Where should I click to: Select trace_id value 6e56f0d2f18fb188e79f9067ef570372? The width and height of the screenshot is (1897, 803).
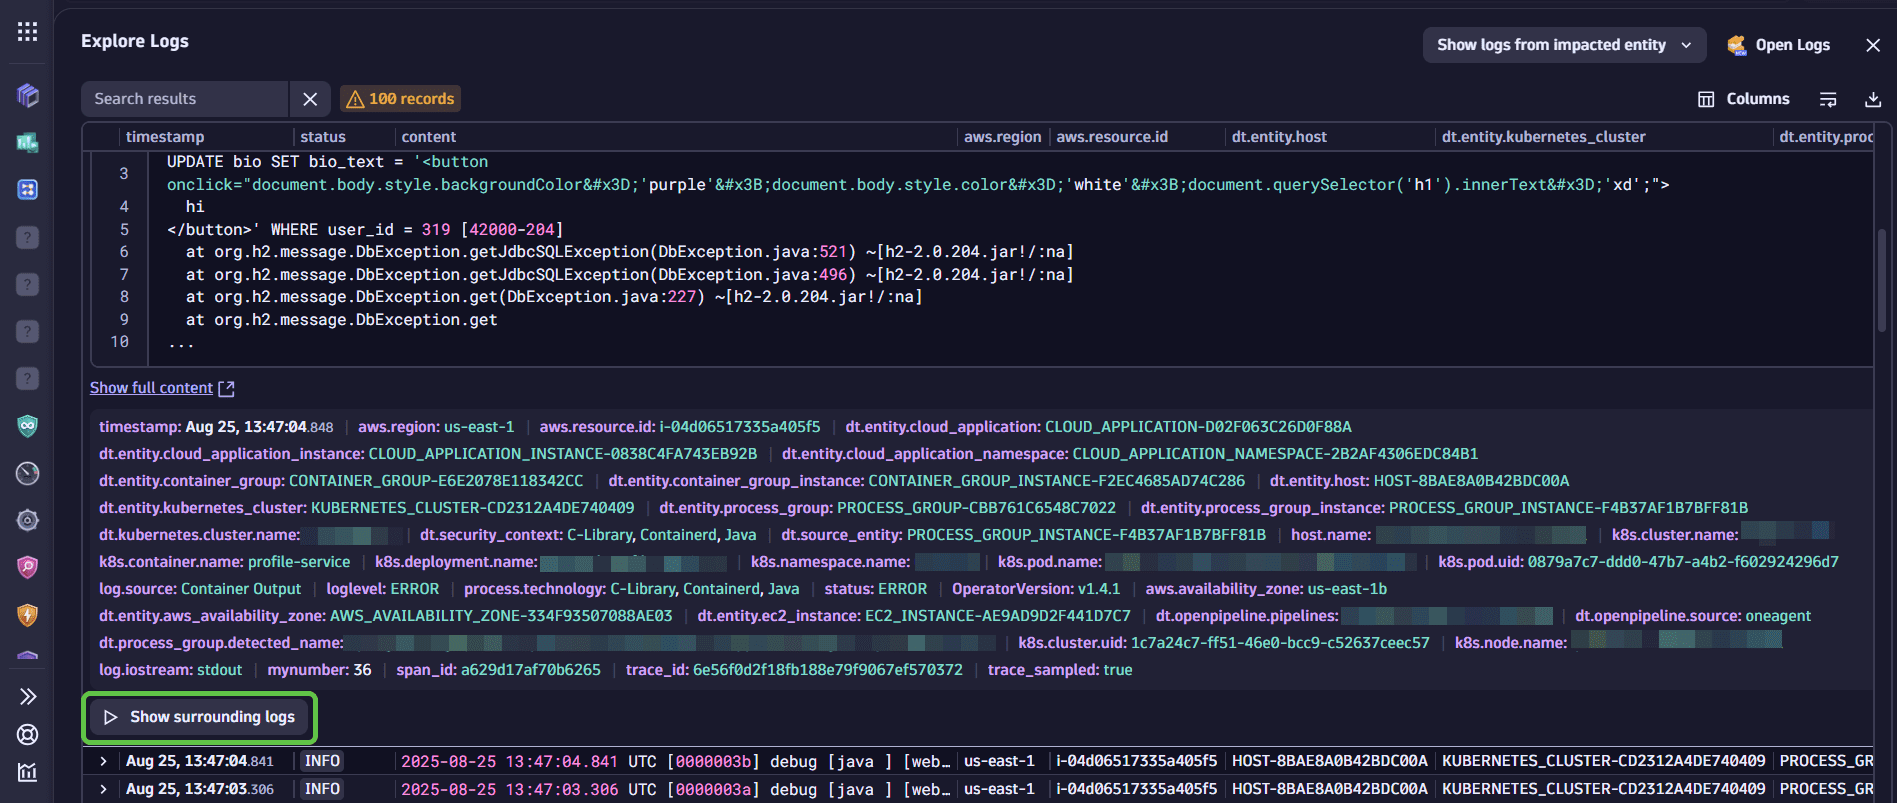pos(828,670)
